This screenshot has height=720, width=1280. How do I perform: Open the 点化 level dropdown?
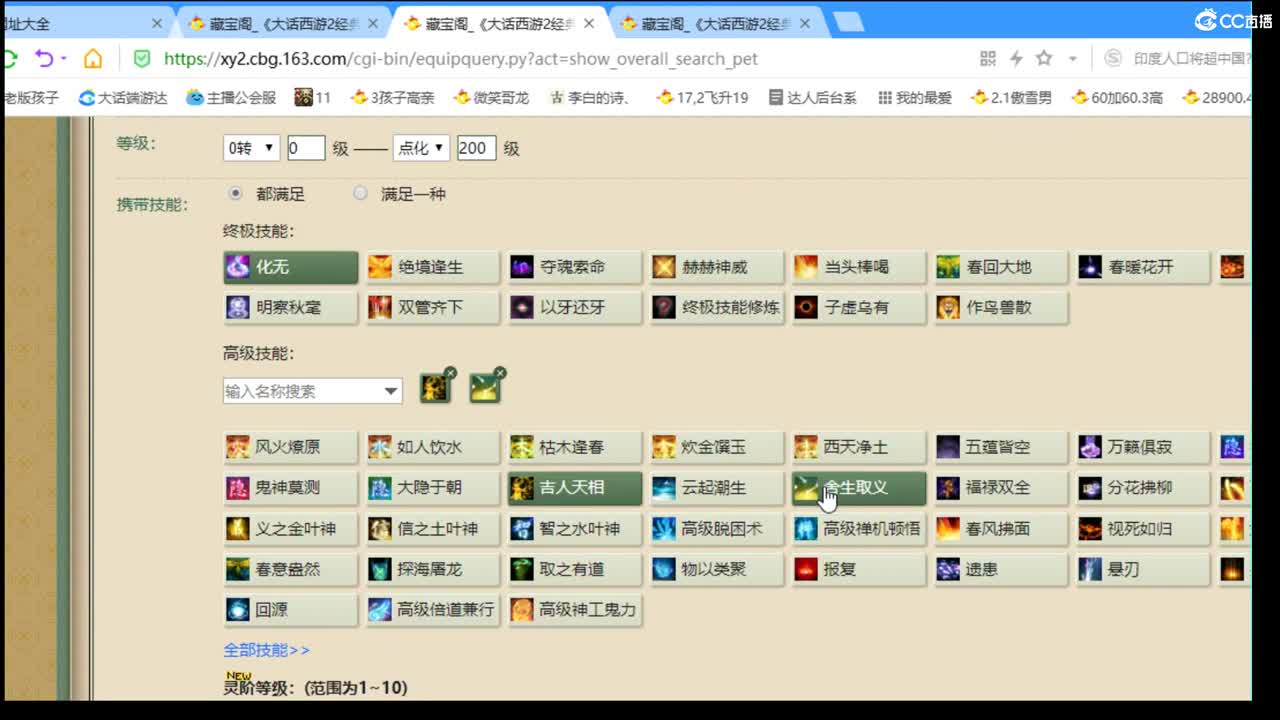coord(421,148)
